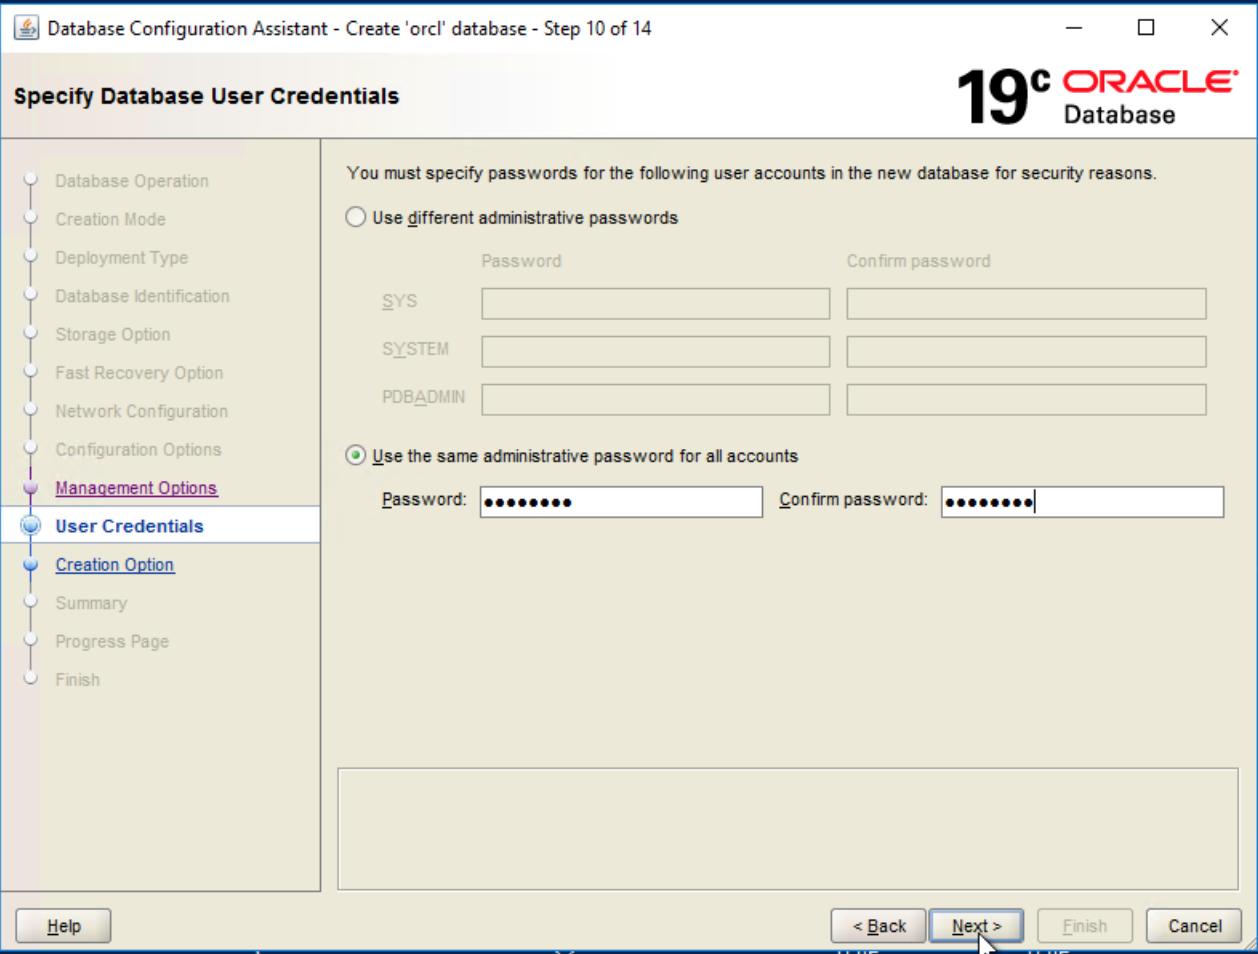The height and width of the screenshot is (954, 1258).
Task: Click the Java application icon in the title bar
Action: [x=26, y=28]
